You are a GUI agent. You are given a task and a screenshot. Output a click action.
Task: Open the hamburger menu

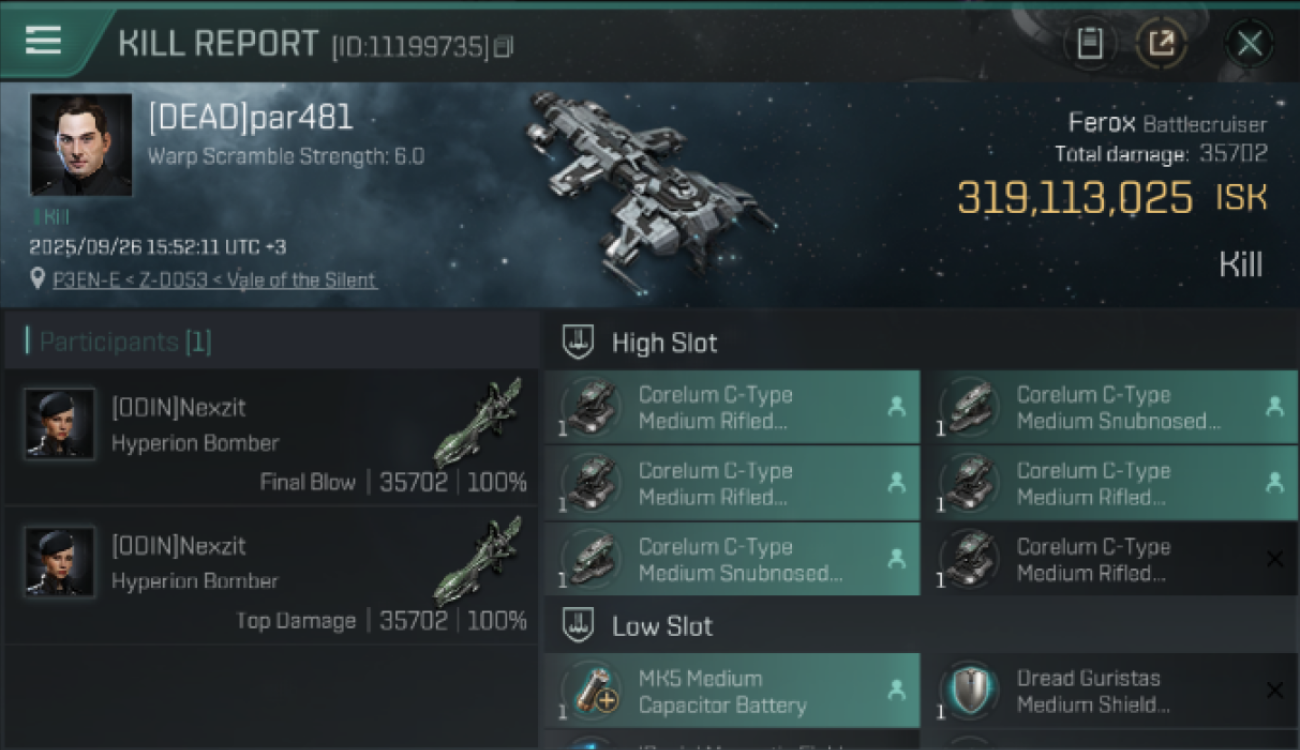pos(43,41)
